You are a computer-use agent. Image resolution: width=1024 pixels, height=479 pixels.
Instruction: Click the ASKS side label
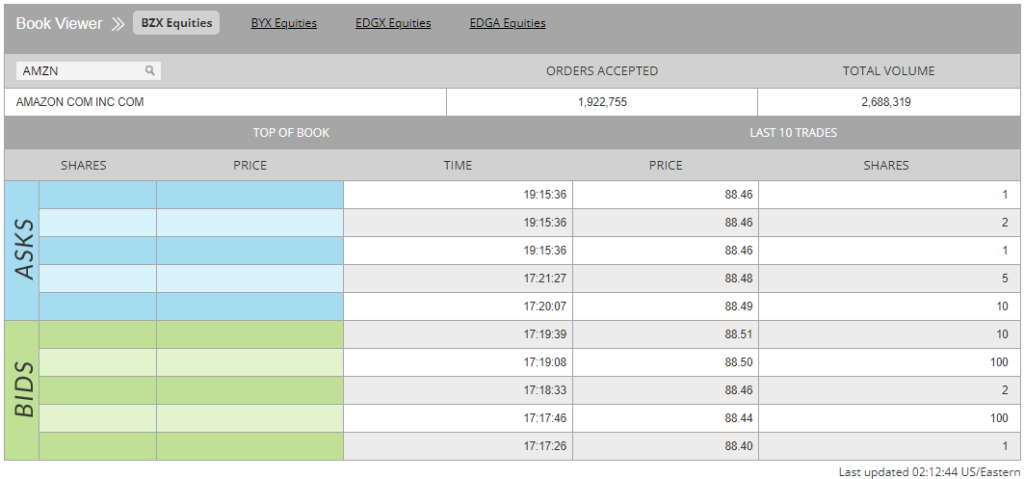click(x=22, y=250)
